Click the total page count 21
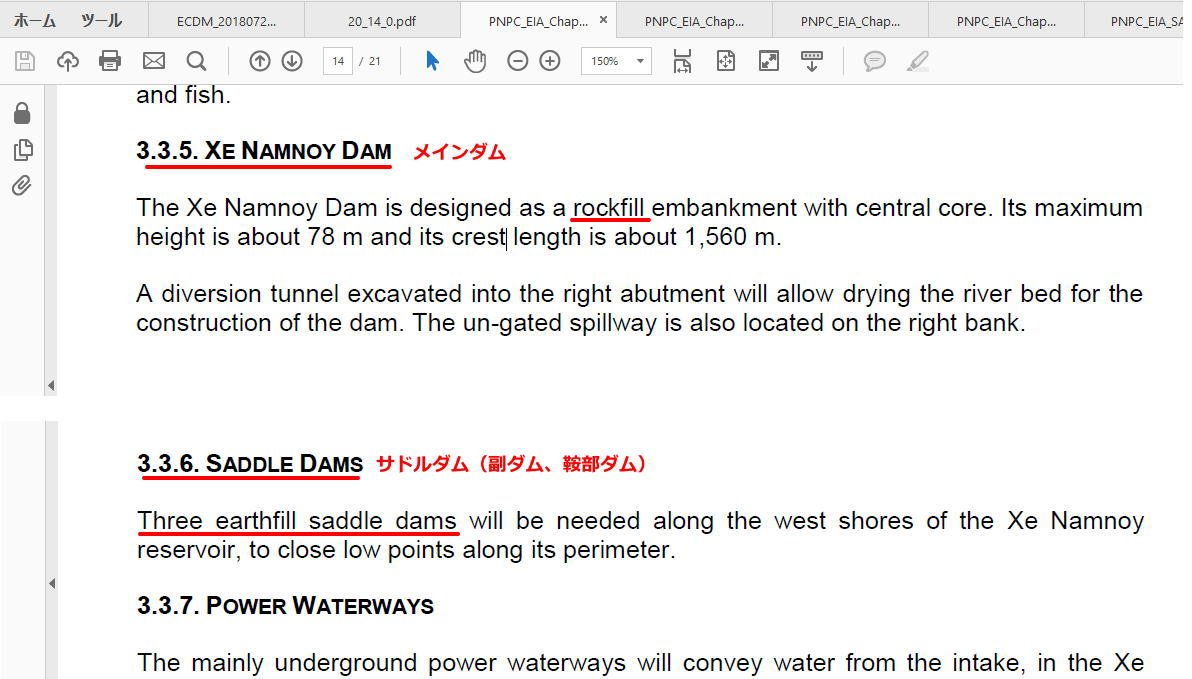The width and height of the screenshot is (1192, 679). tap(375, 61)
